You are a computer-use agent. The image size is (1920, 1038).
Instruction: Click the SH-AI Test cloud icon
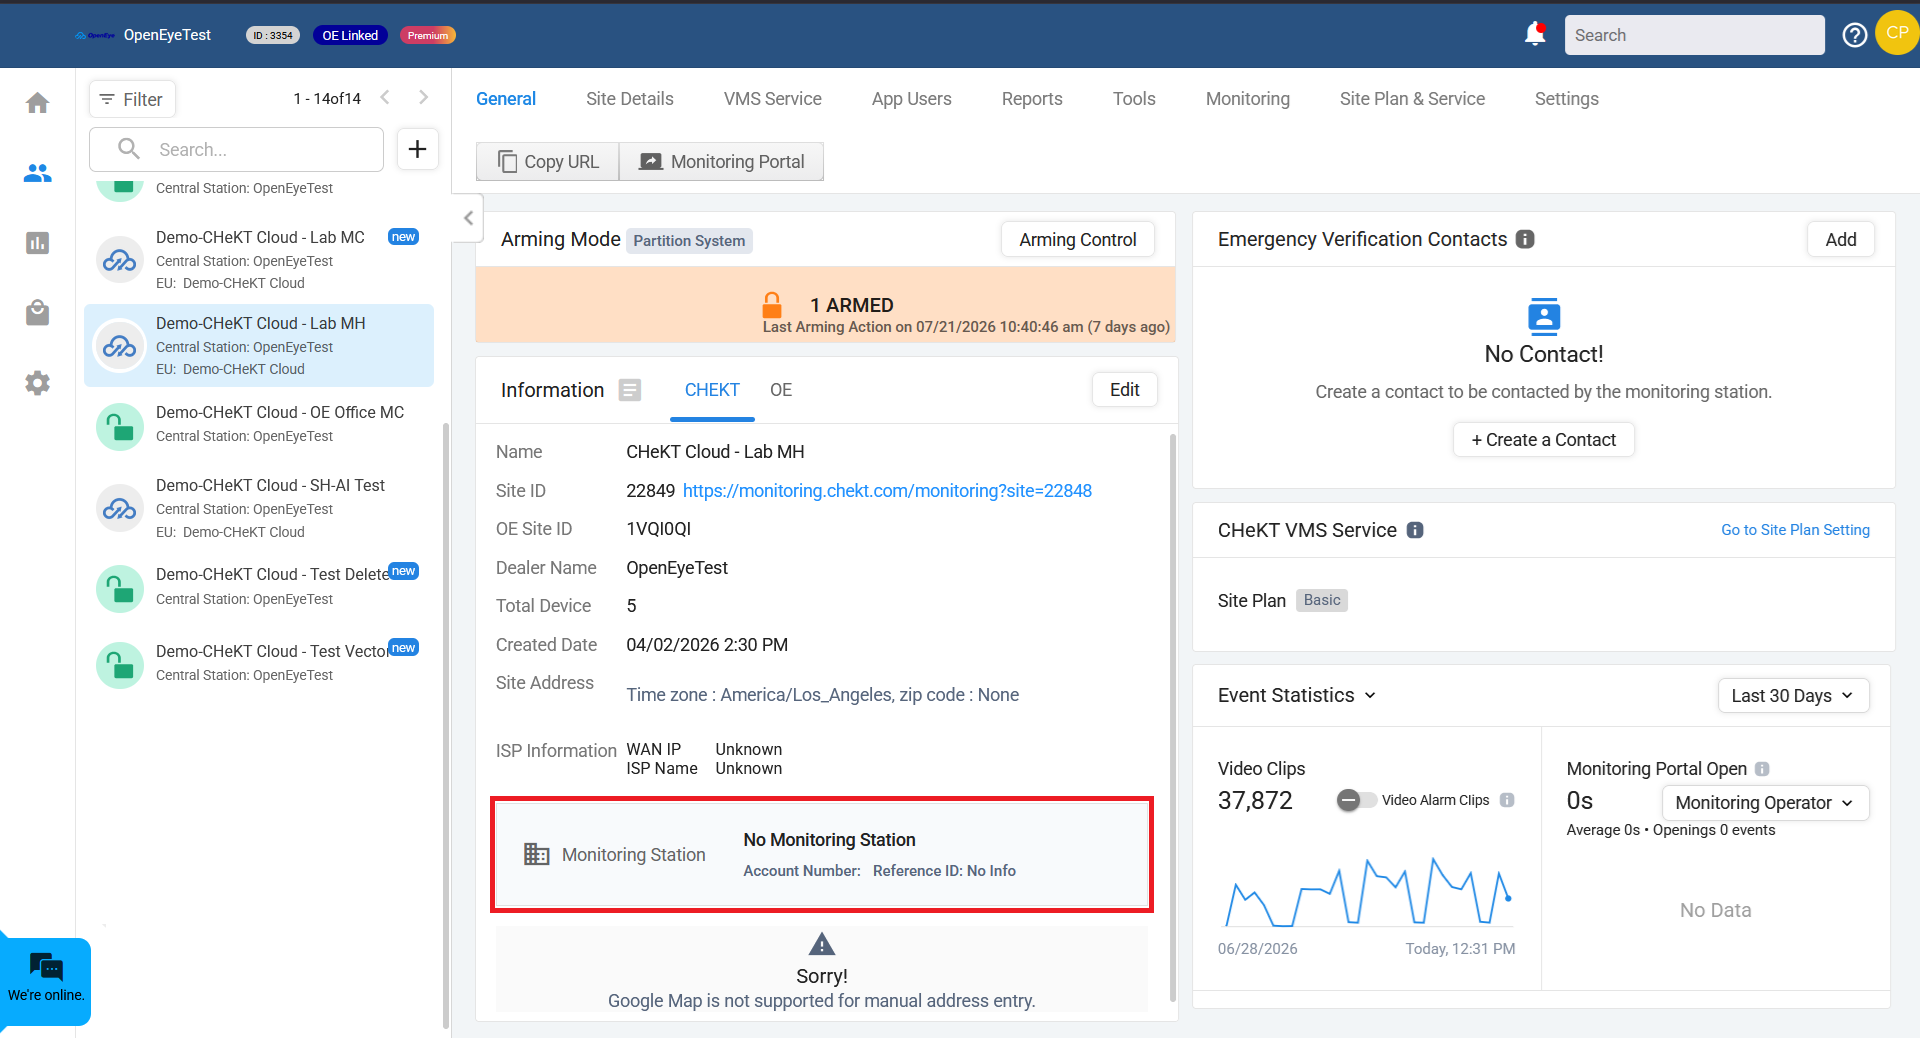click(x=120, y=508)
